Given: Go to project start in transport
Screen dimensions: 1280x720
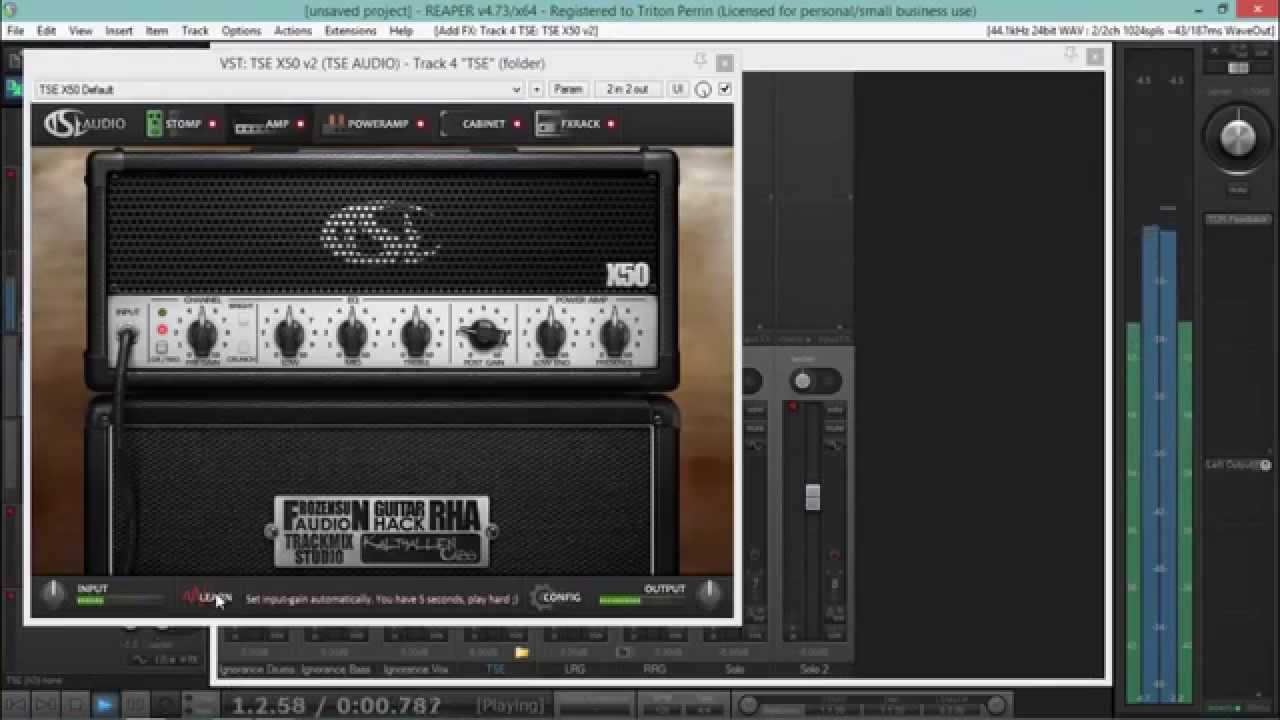Looking at the screenshot, I should [x=16, y=704].
